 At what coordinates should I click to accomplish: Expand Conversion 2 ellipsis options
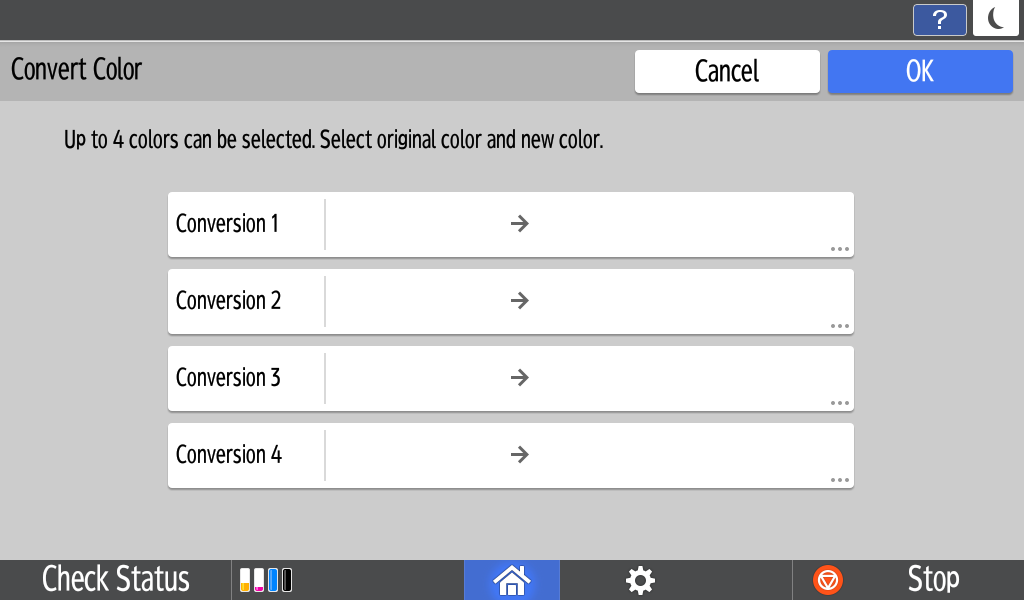point(839,326)
